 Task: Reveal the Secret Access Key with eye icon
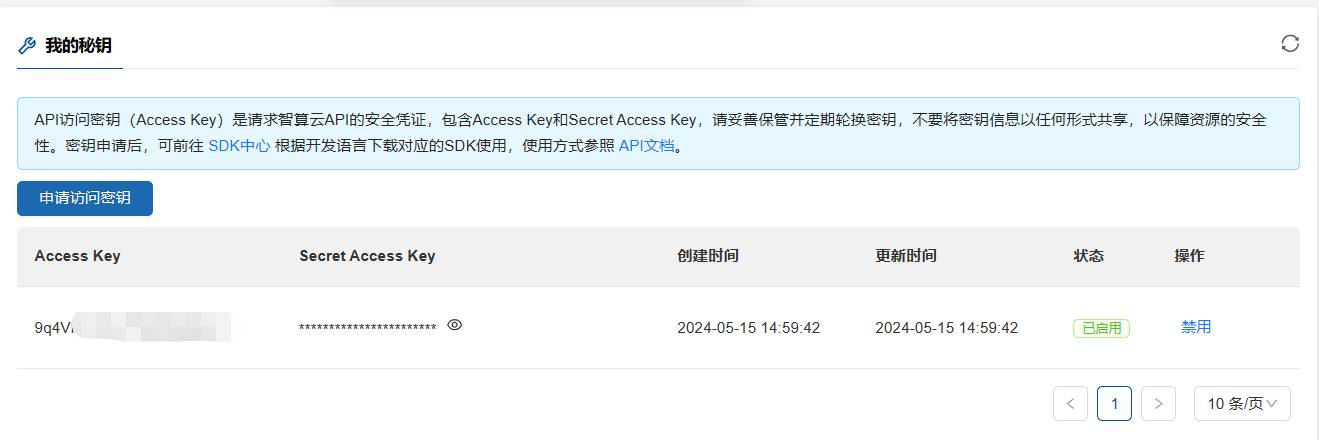[x=454, y=325]
